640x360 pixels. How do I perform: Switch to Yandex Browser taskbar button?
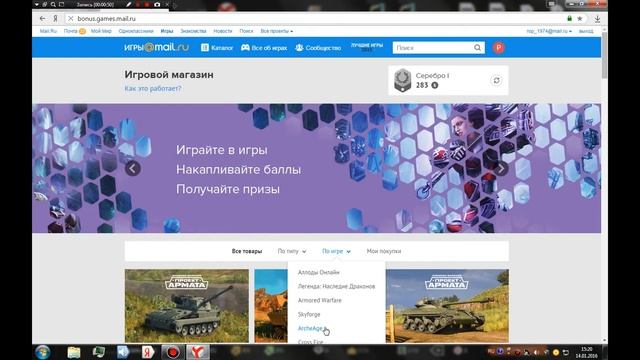tap(198, 352)
